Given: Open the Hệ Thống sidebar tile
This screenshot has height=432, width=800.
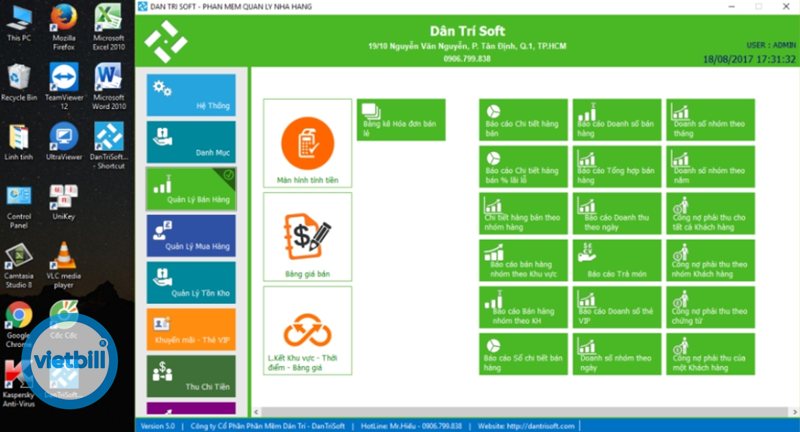Looking at the screenshot, I should tap(191, 95).
